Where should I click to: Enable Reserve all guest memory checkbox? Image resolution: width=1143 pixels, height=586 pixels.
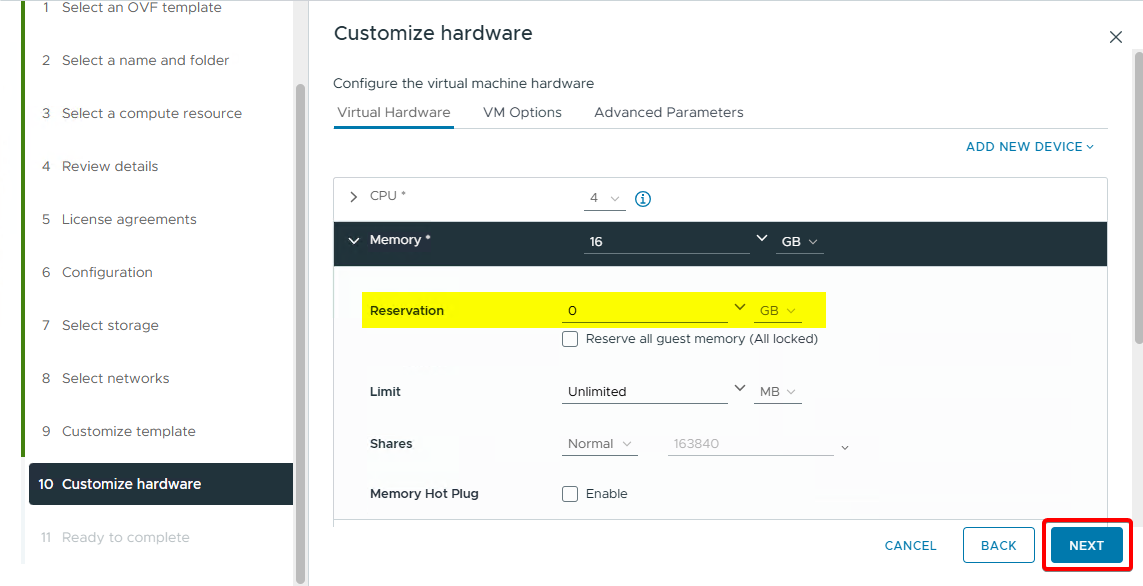pos(570,339)
